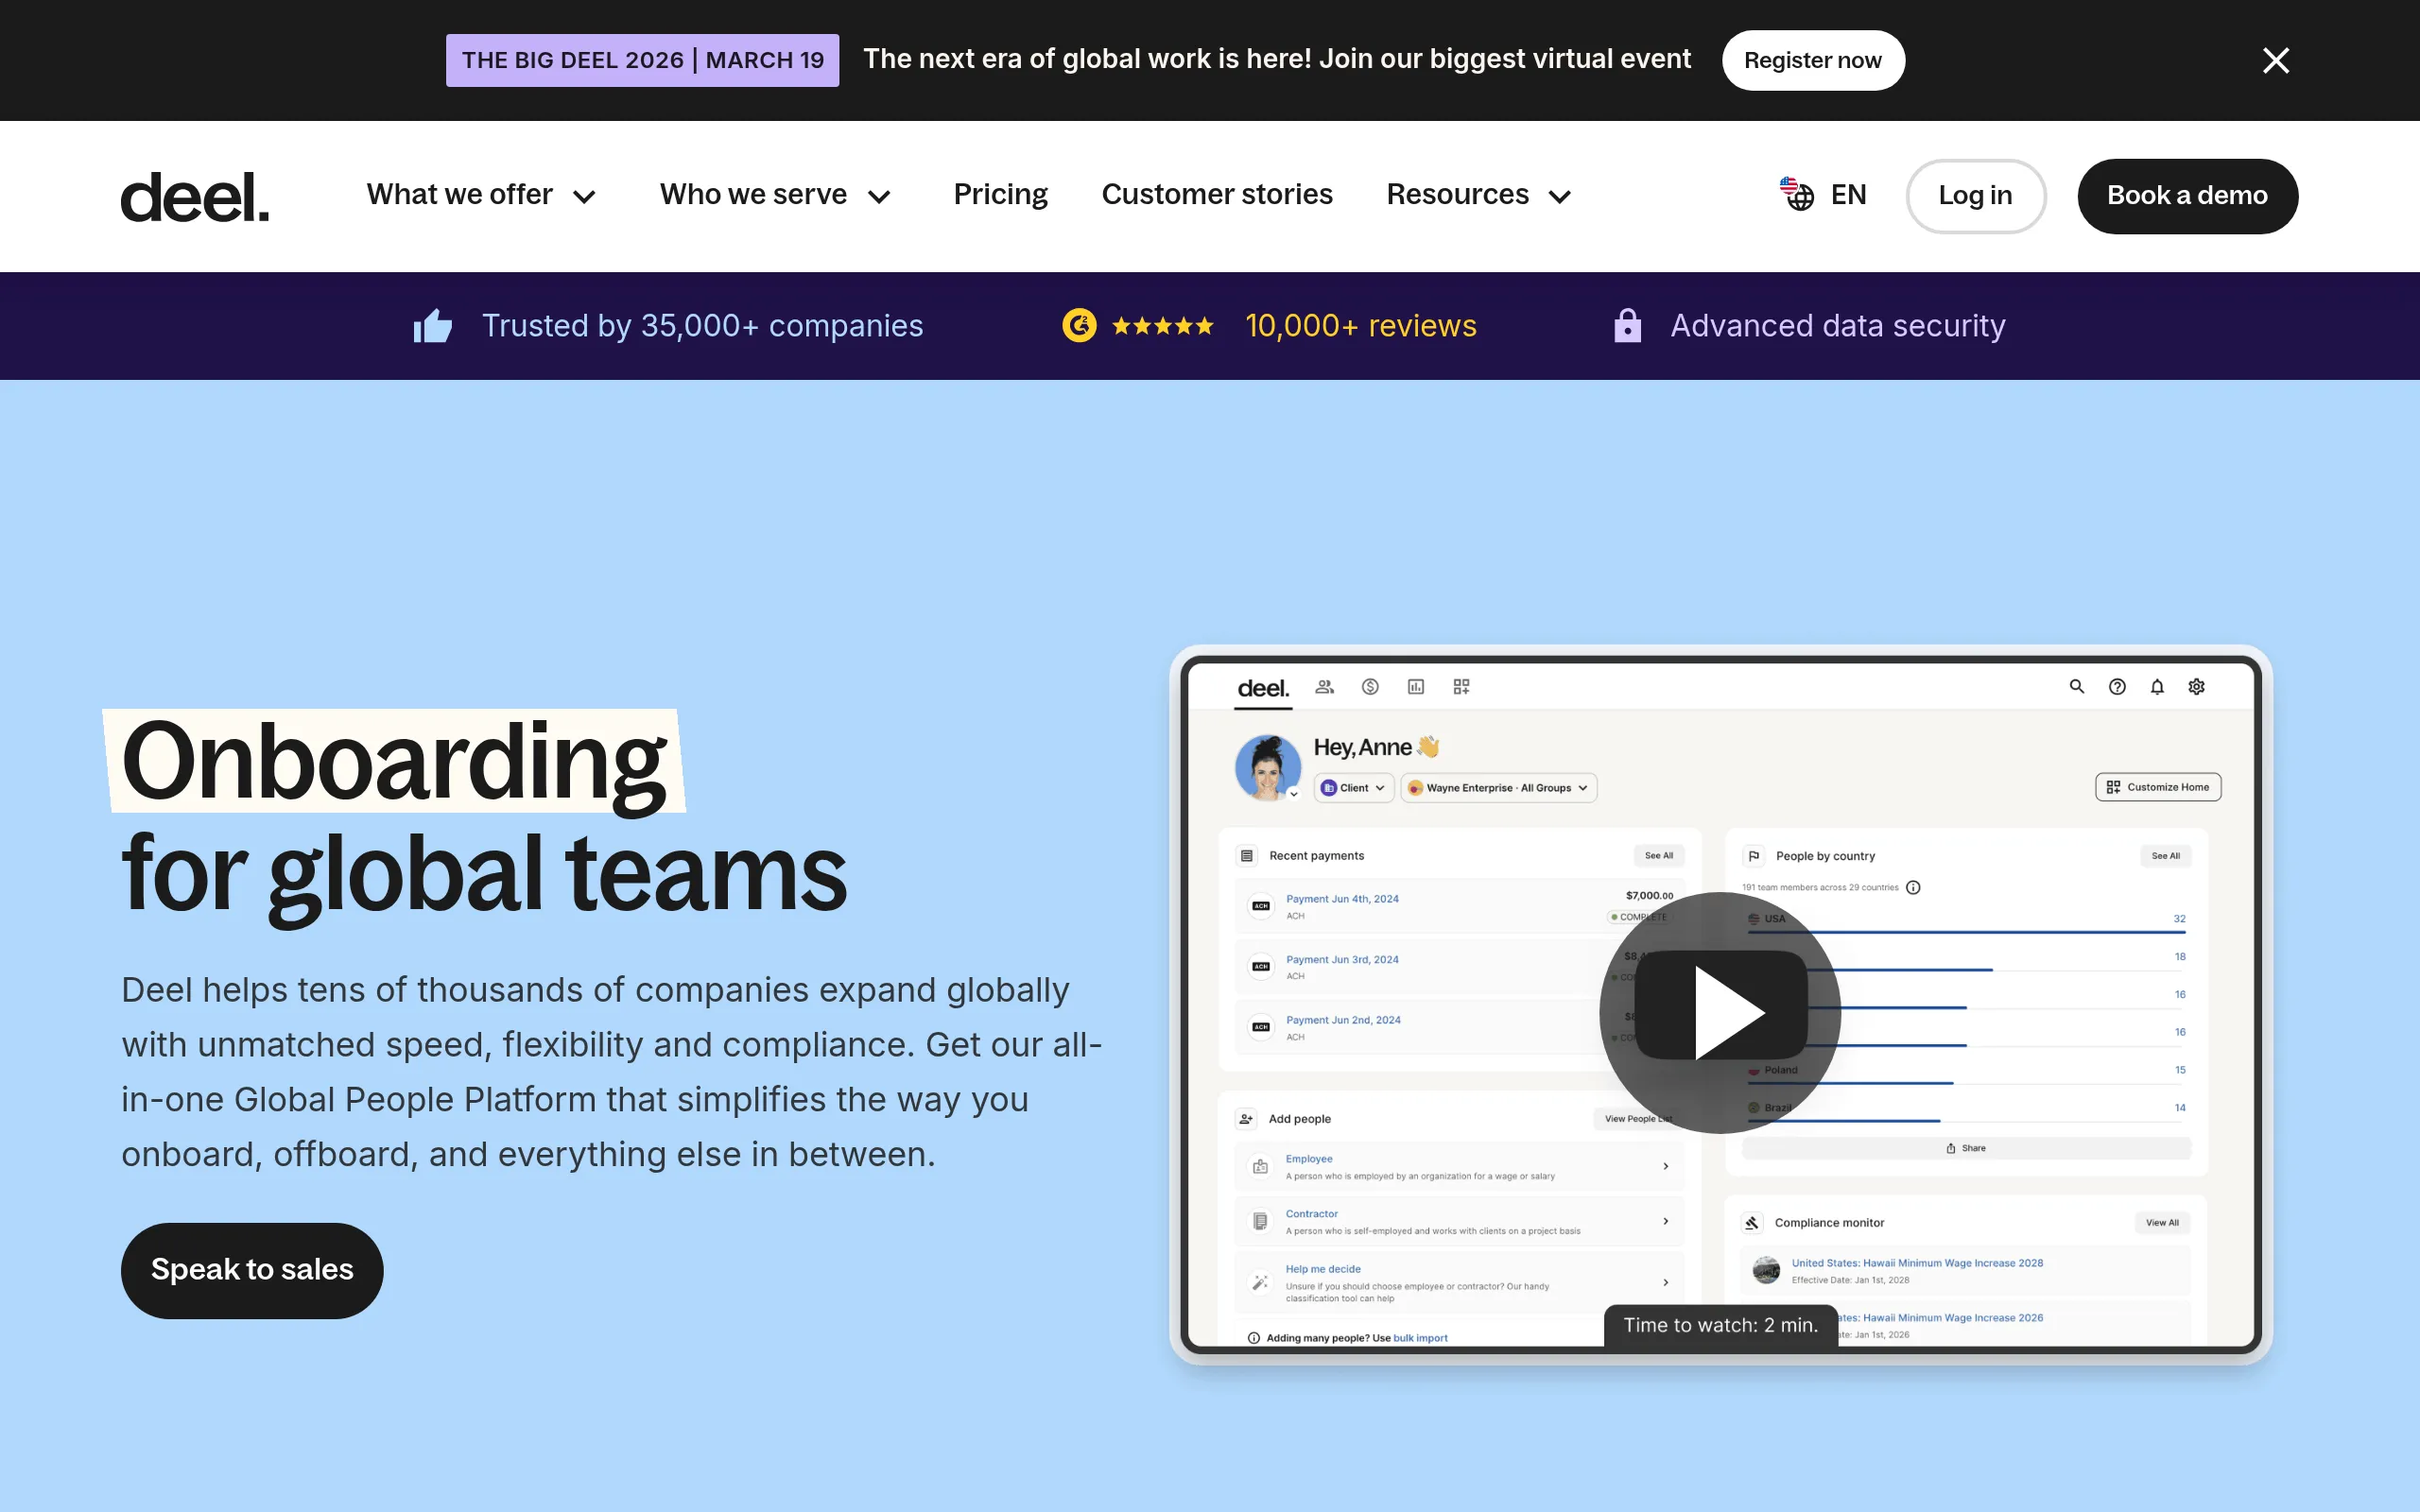
Task: Click Speak to sales button
Action: pos(252,1270)
